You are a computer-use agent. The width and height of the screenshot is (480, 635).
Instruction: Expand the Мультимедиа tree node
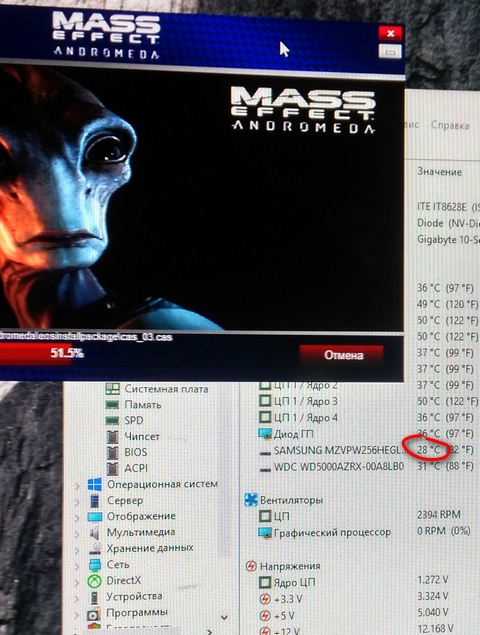77,533
